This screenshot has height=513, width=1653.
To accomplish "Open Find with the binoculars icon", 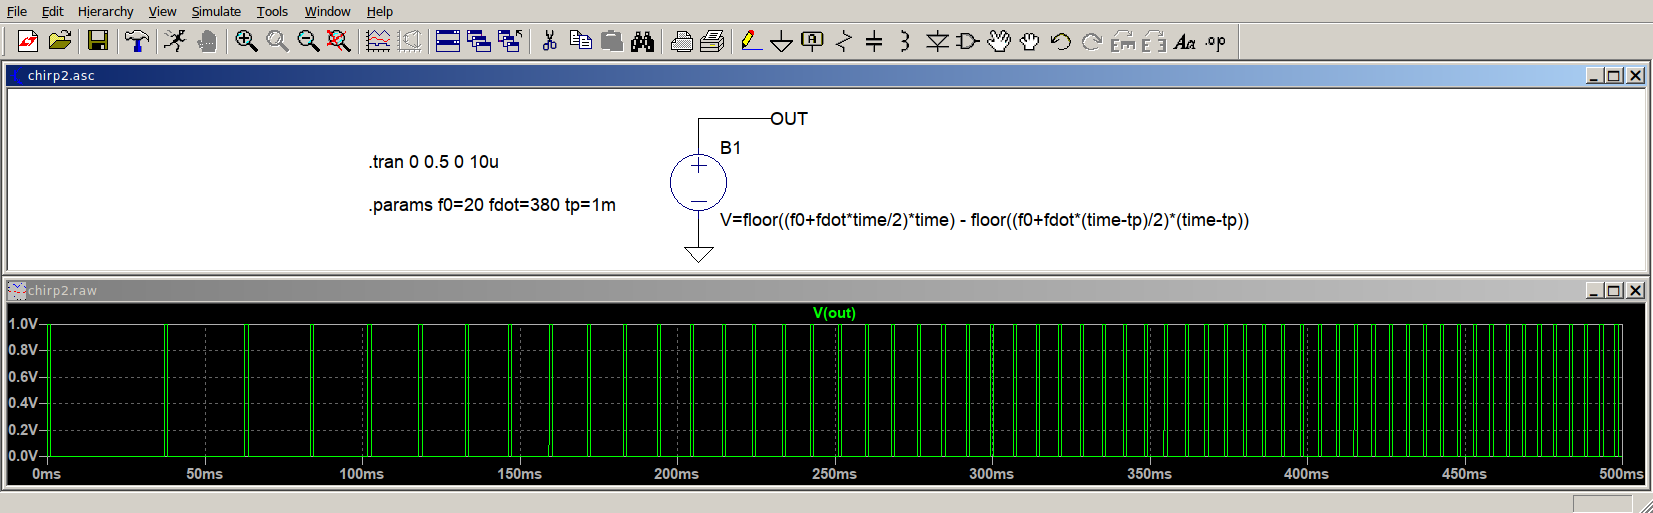I will (x=643, y=41).
